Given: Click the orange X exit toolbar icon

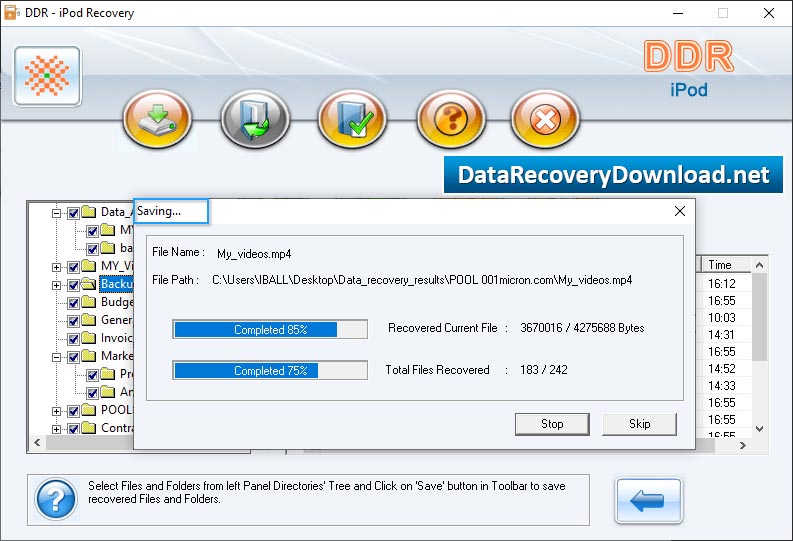Looking at the screenshot, I should 545,118.
